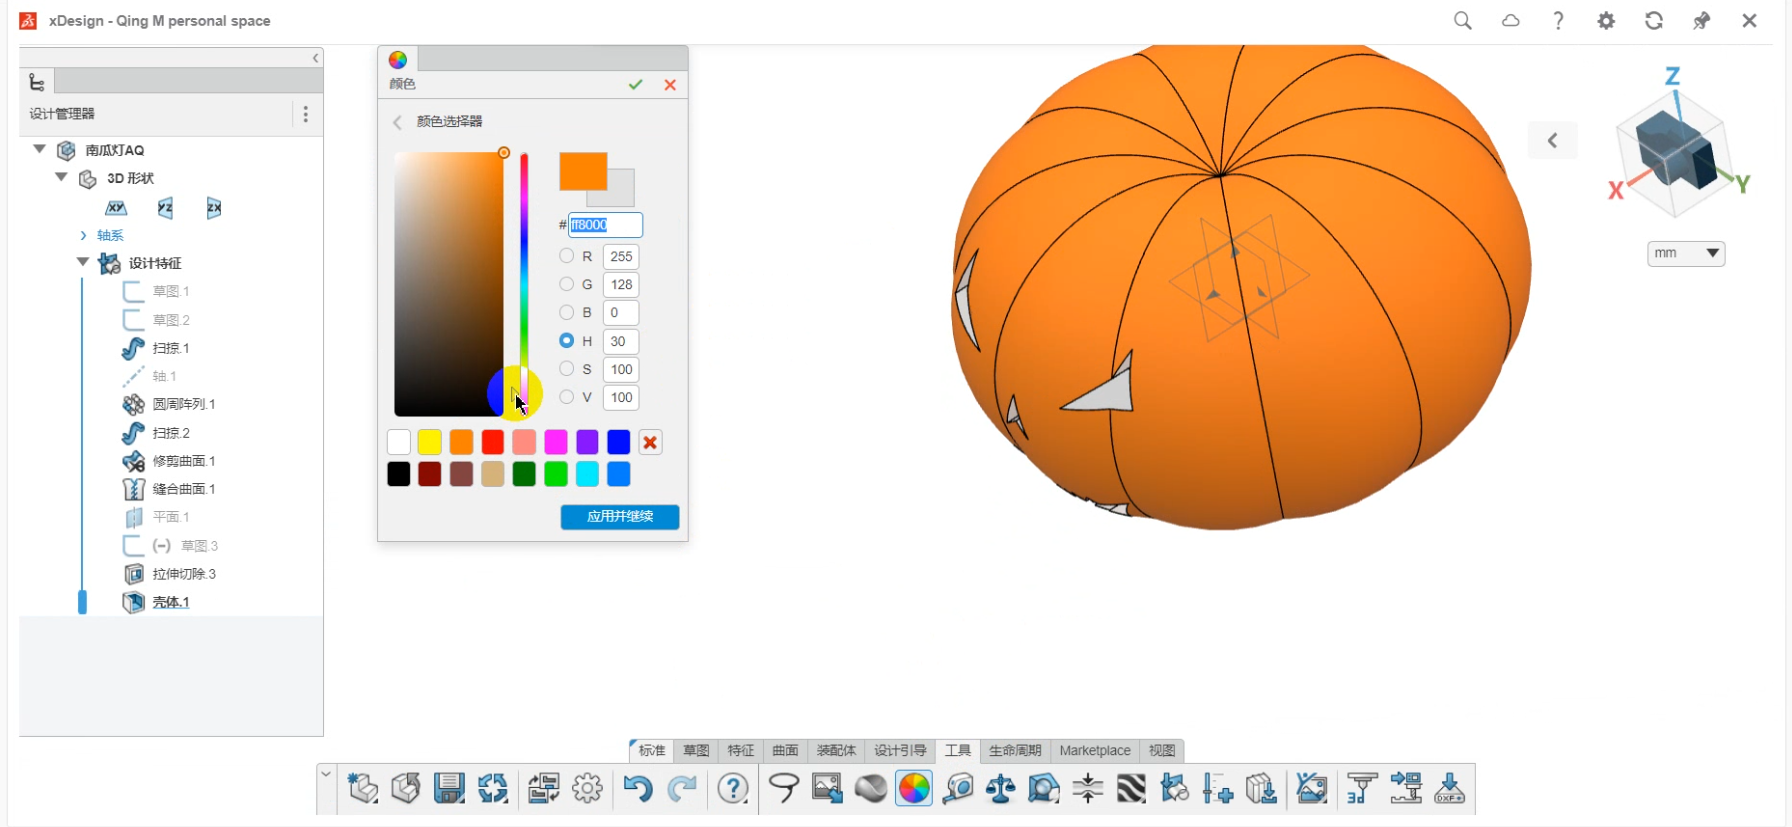
Task: Click the zebra stripes analysis icon
Action: 1131,789
